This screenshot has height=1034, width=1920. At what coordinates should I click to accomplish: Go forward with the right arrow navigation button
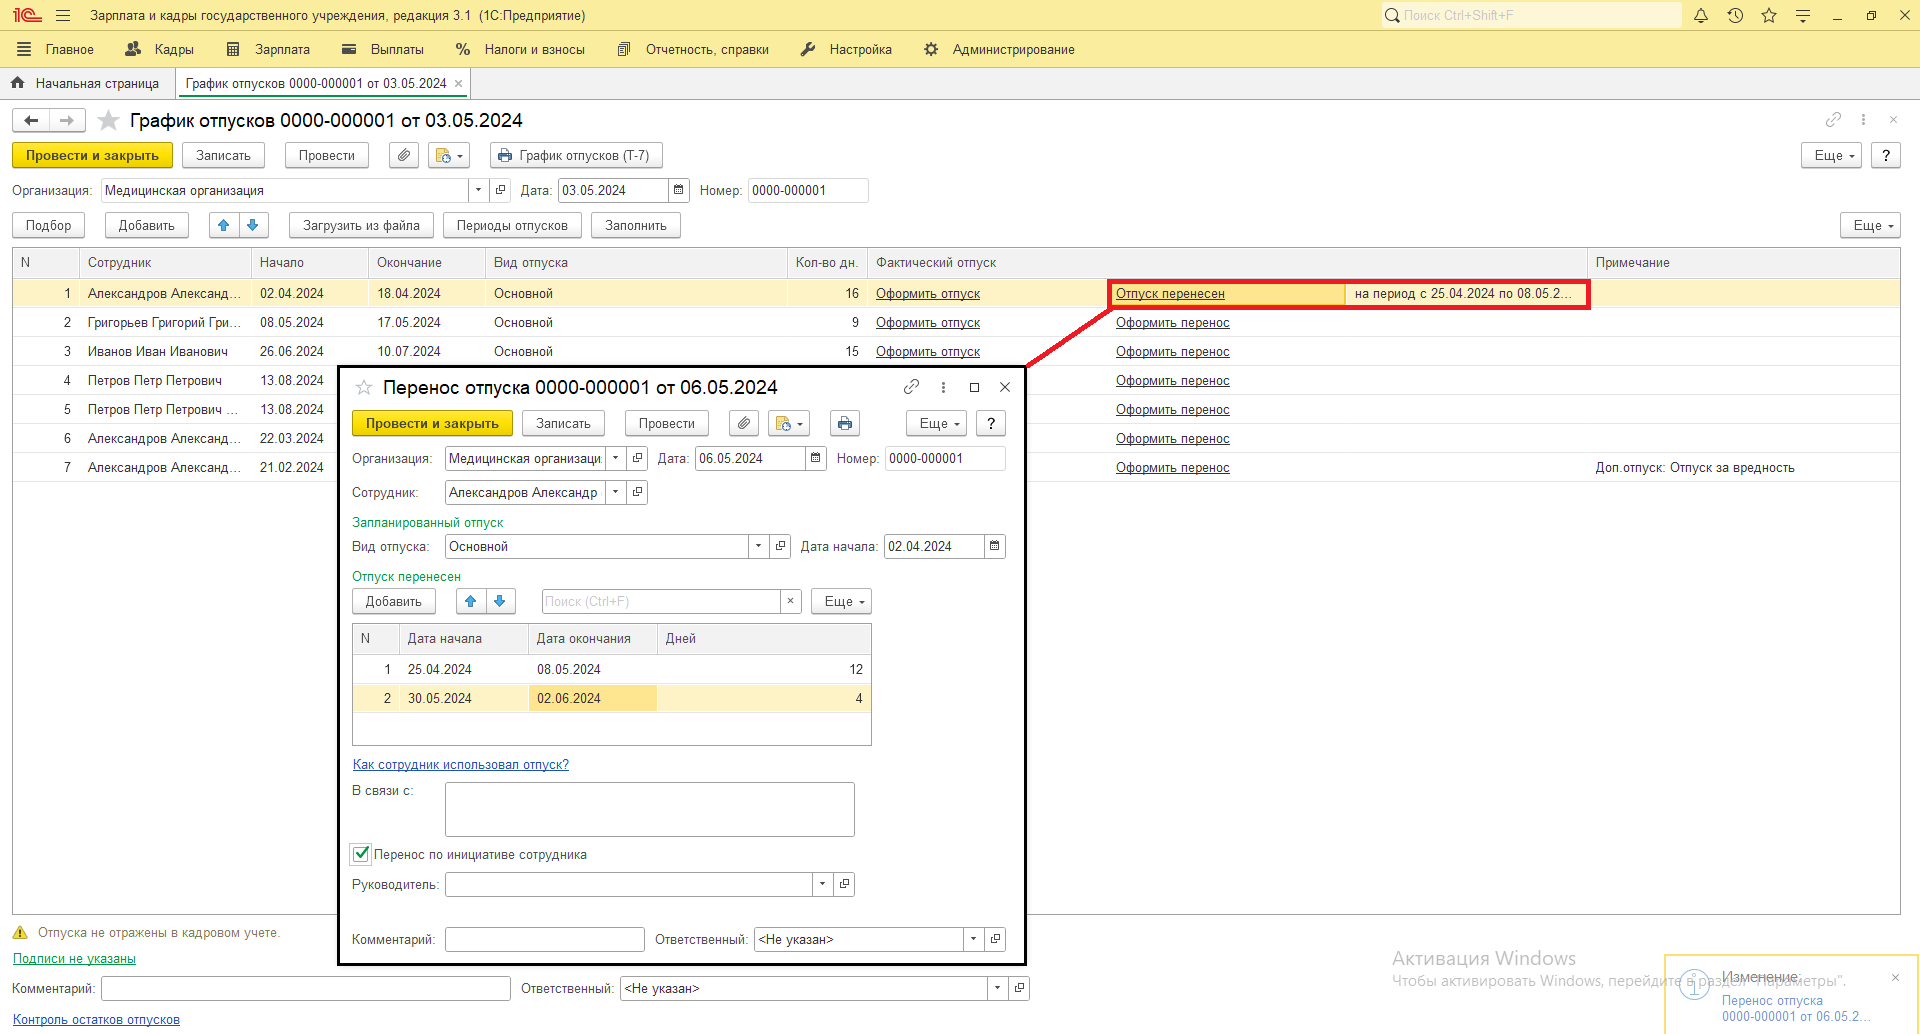67,121
